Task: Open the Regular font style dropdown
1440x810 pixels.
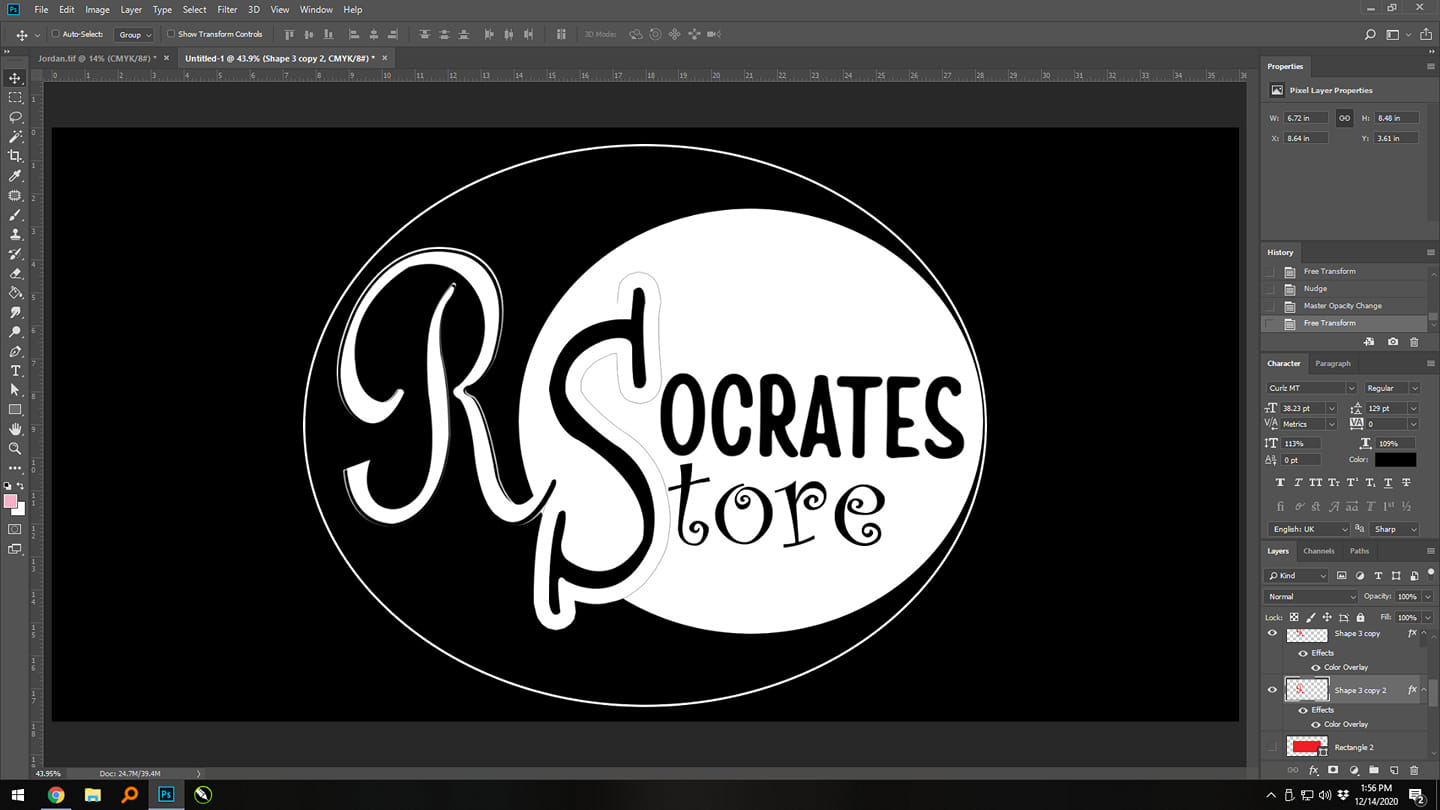Action: coord(1392,388)
